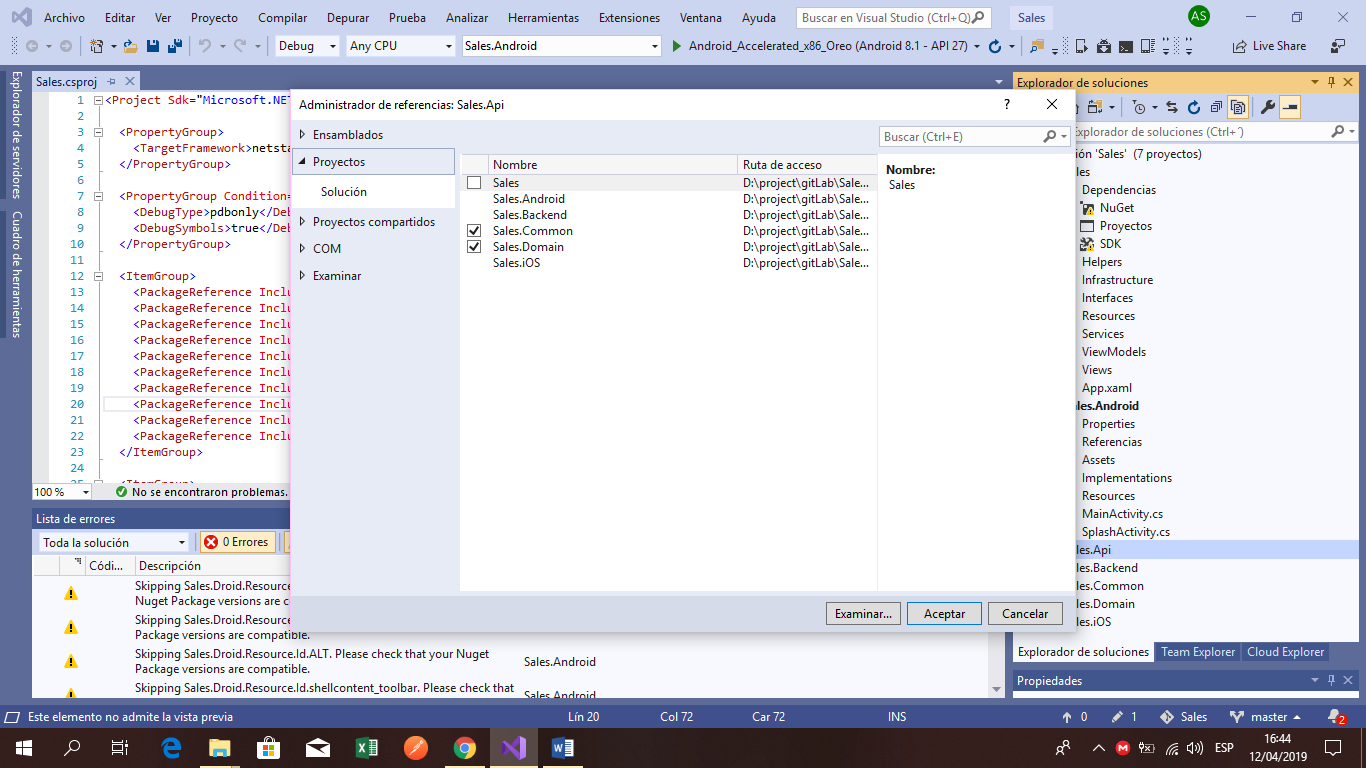The image size is (1366, 768).
Task: Click the feedback icon near Live Share
Action: coord(1337,46)
